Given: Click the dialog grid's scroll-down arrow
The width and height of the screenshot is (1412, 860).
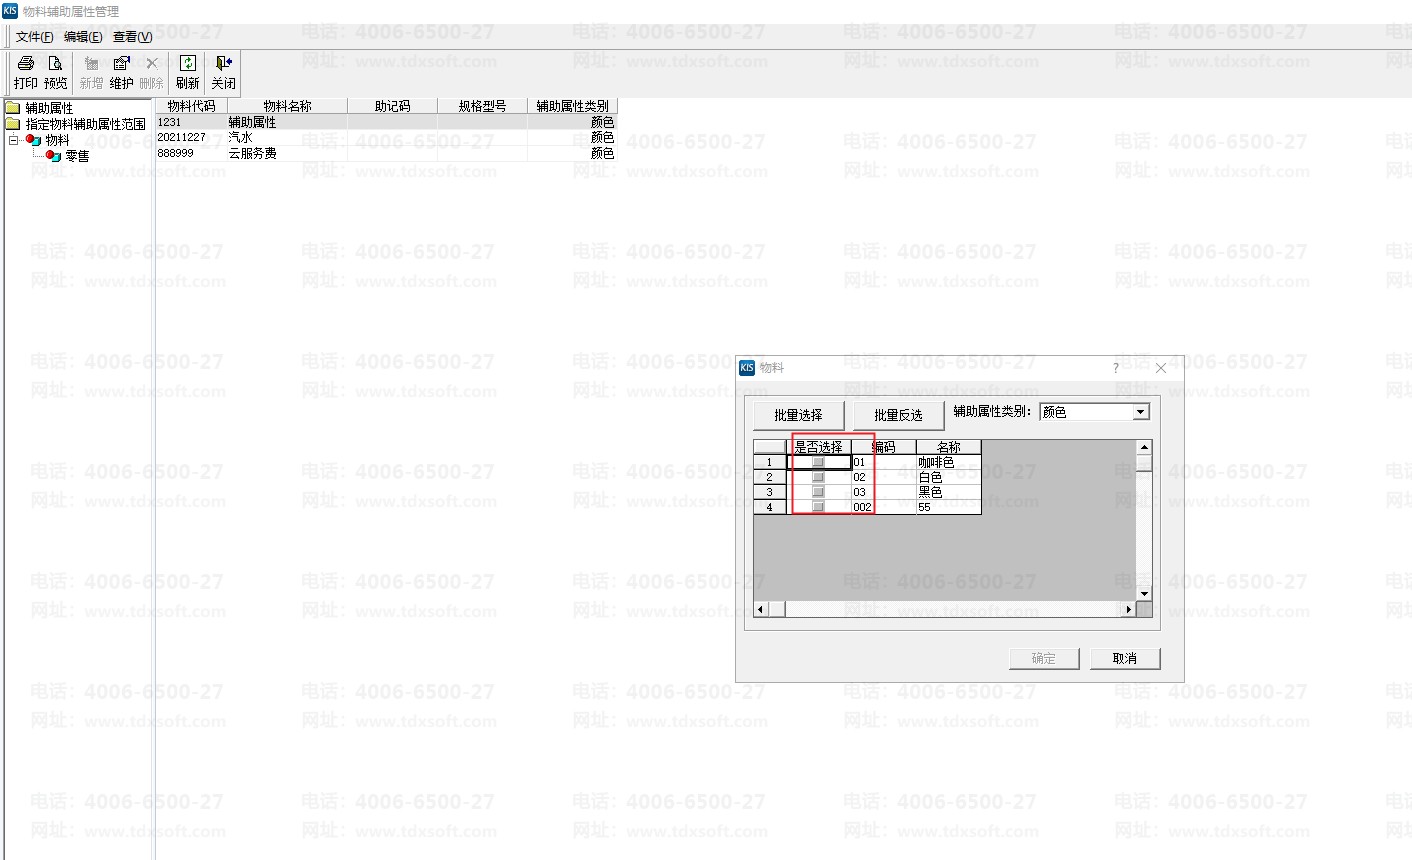Looking at the screenshot, I should pyautogui.click(x=1145, y=594).
